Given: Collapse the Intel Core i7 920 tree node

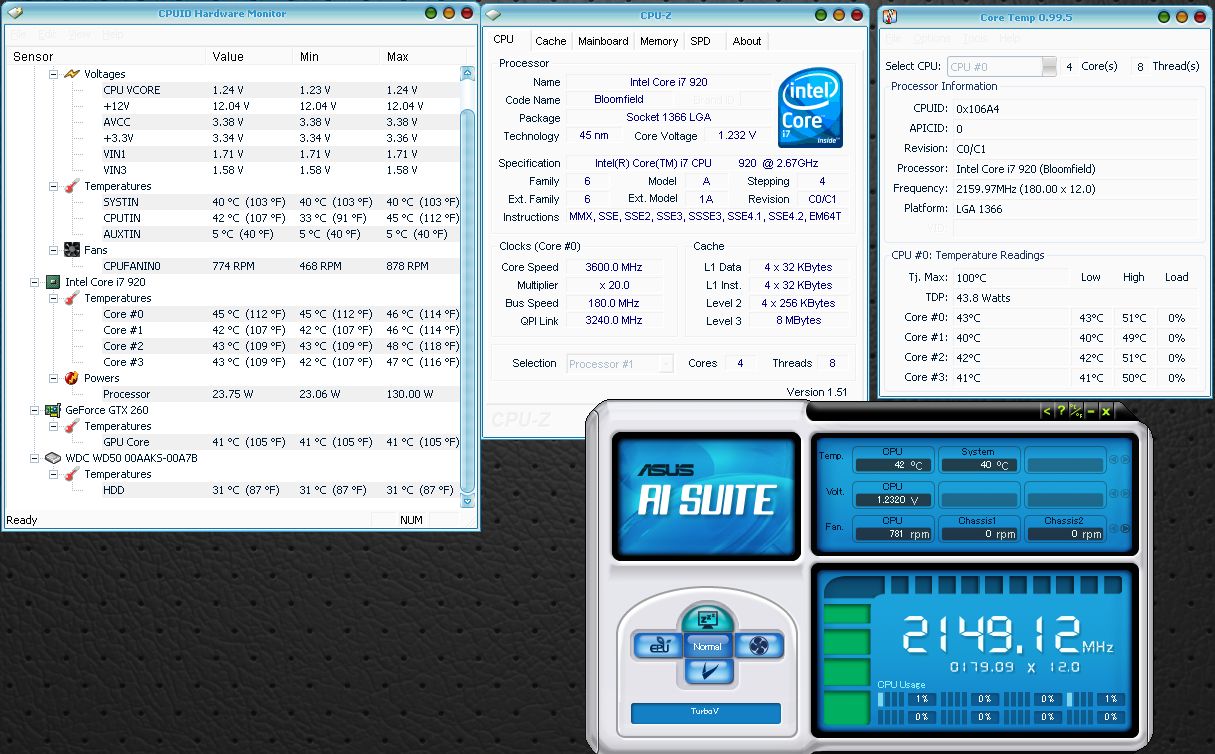Looking at the screenshot, I should click(35, 282).
